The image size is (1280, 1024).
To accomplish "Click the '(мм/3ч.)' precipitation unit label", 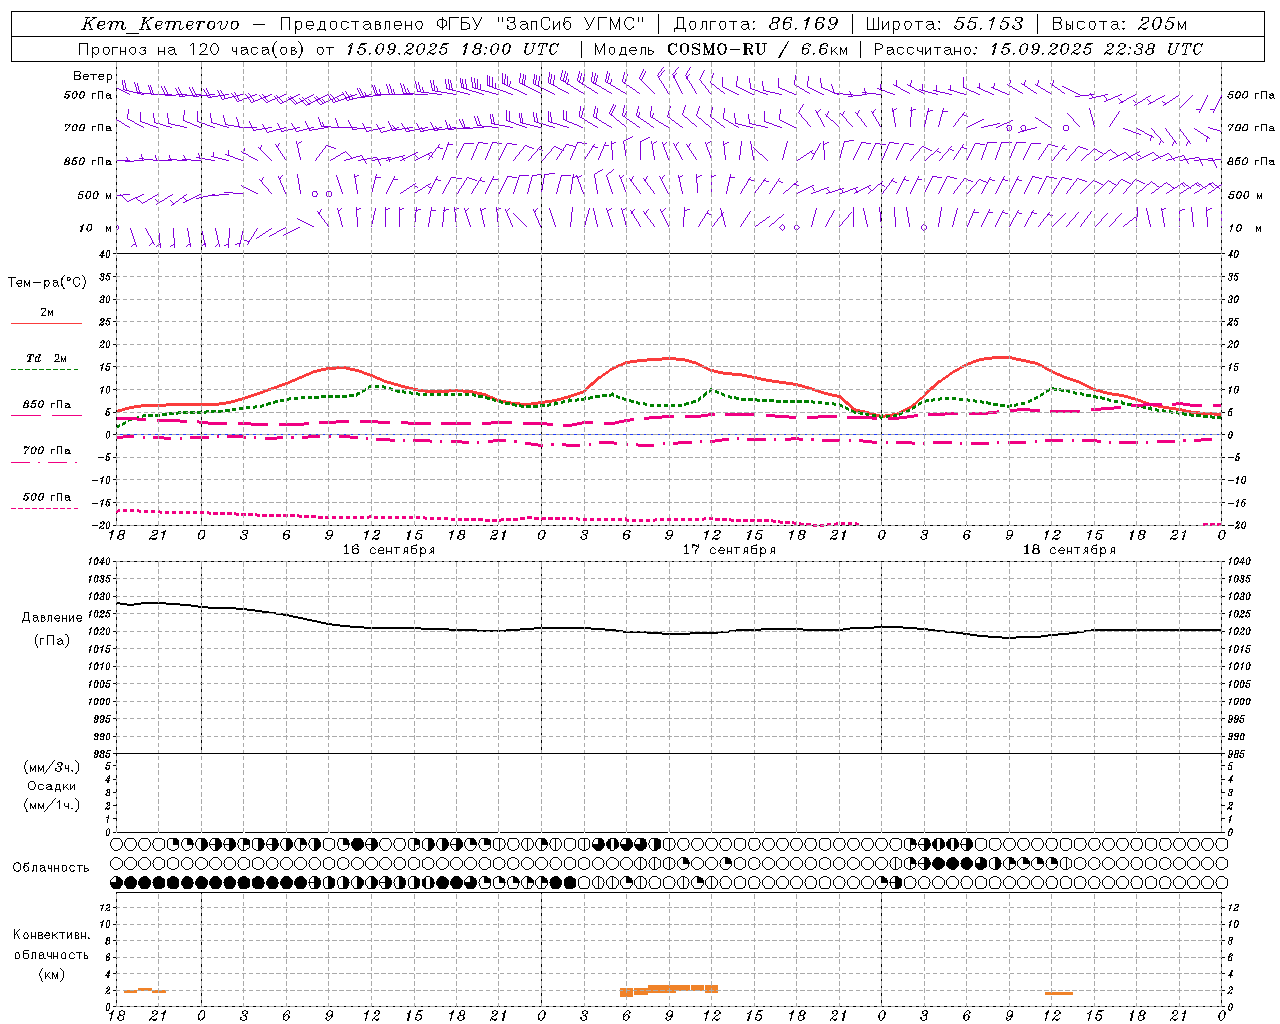I will pyautogui.click(x=52, y=767).
